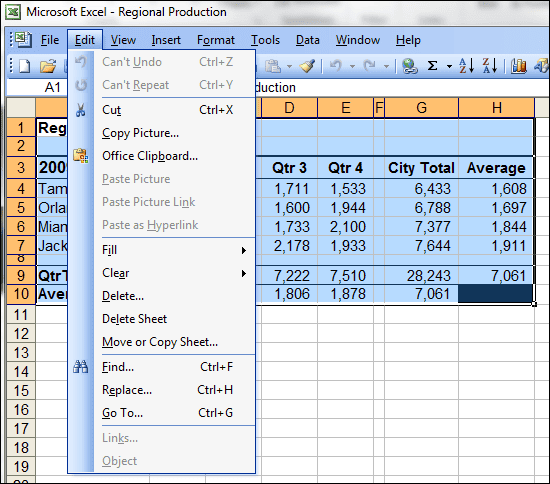Image resolution: width=550 pixels, height=484 pixels.
Task: Click the dark active cell H10
Action: coord(496,294)
